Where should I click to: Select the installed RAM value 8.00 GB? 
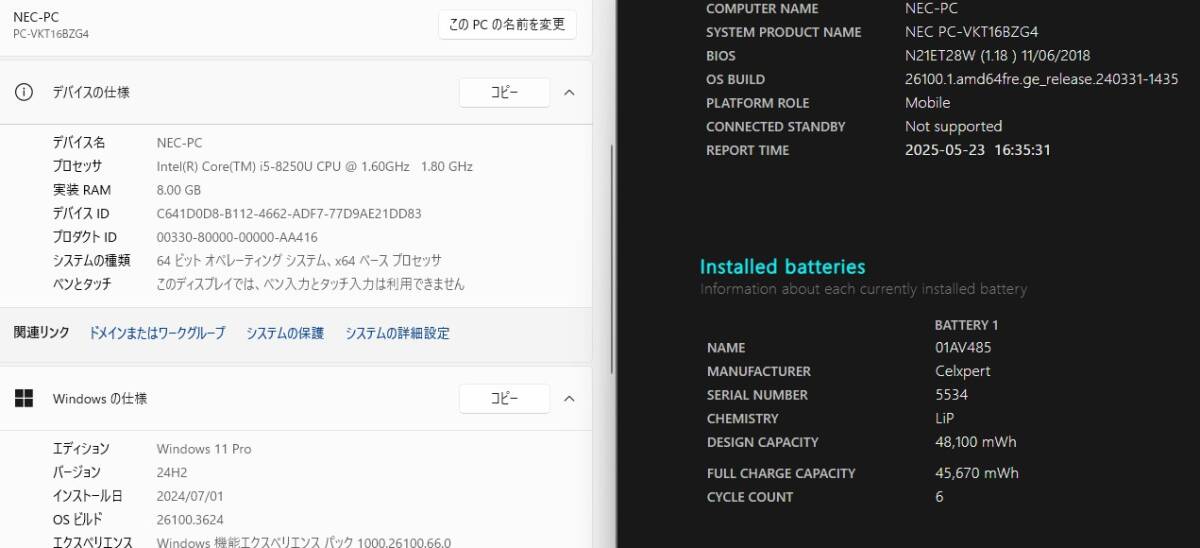[179, 190]
